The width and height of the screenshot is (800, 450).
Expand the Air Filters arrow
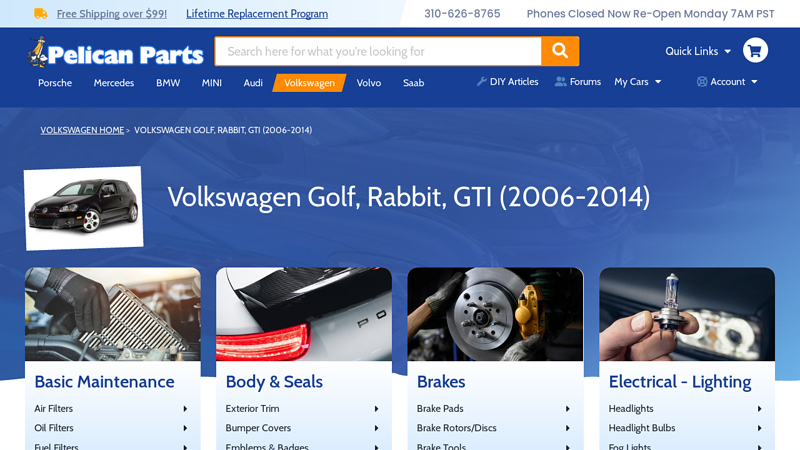click(x=185, y=409)
